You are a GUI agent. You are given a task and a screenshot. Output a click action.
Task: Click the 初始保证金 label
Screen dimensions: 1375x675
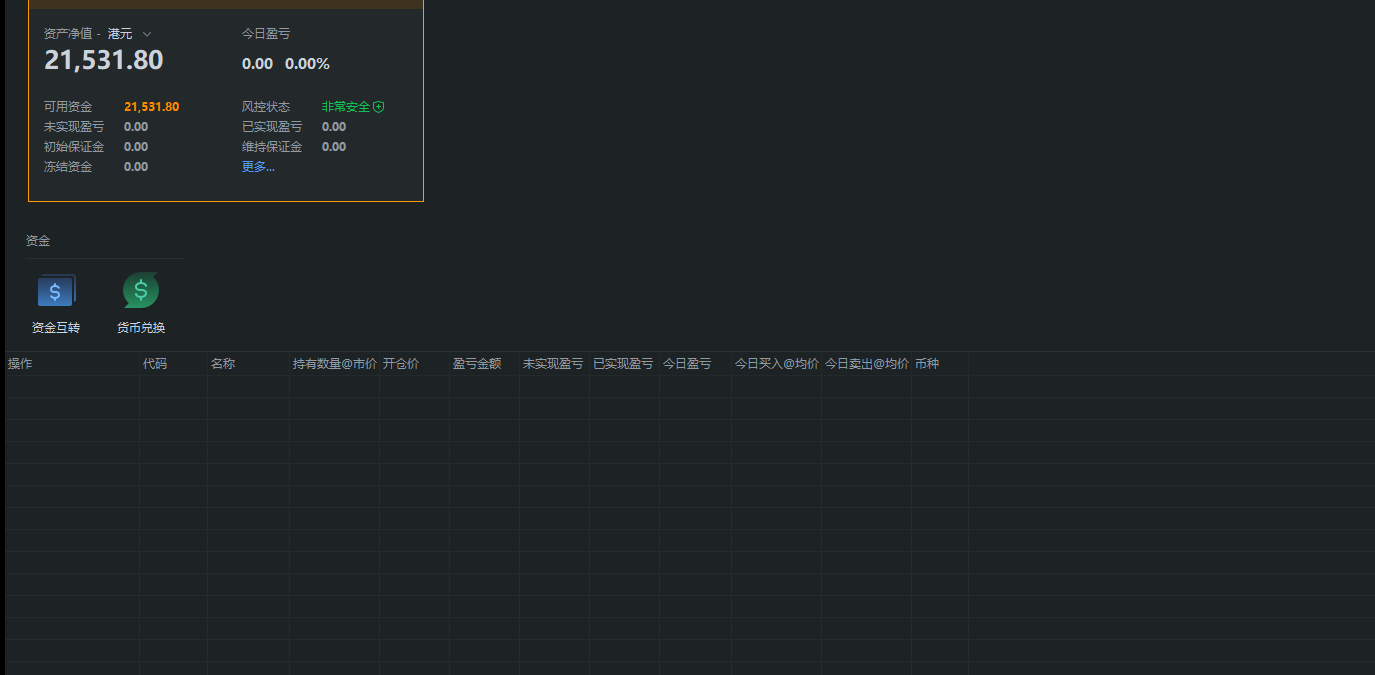point(74,147)
